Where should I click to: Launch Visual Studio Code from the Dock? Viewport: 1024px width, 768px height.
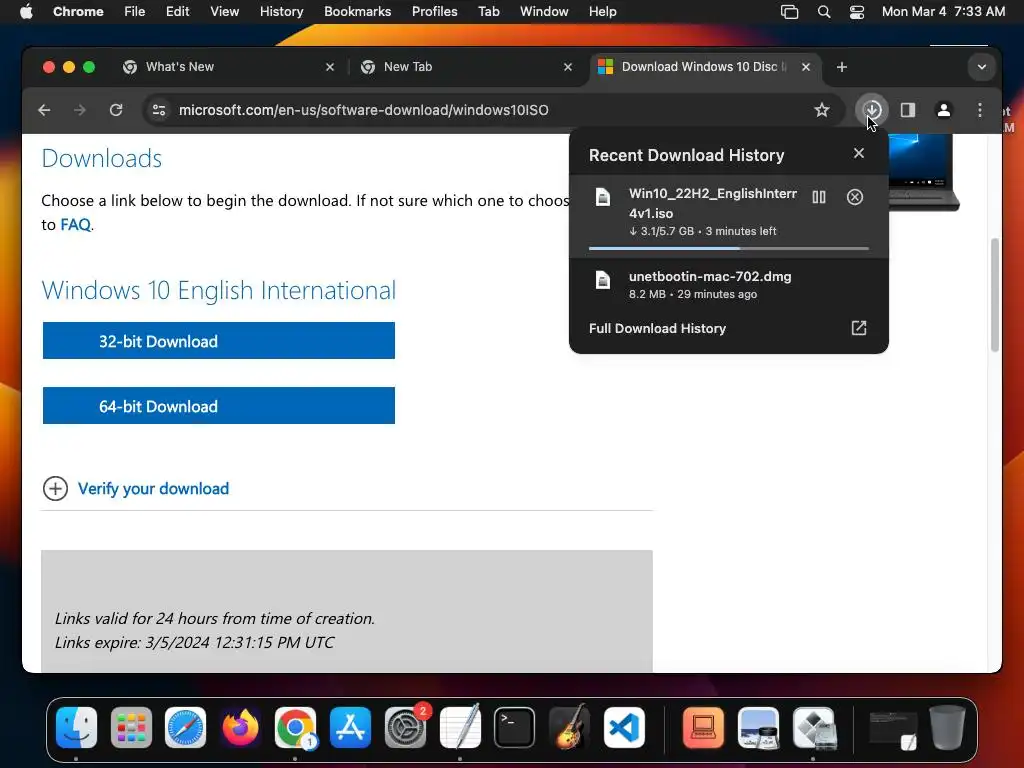(624, 728)
